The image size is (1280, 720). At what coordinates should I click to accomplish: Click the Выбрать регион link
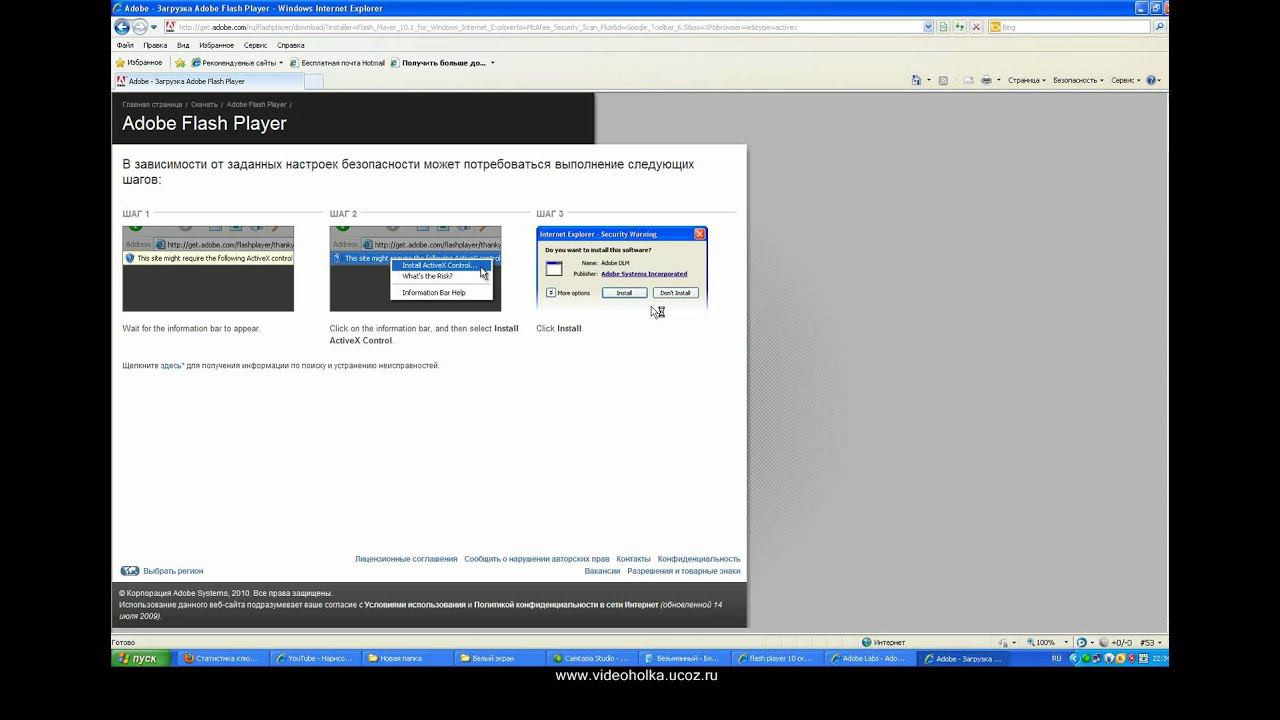coord(173,571)
